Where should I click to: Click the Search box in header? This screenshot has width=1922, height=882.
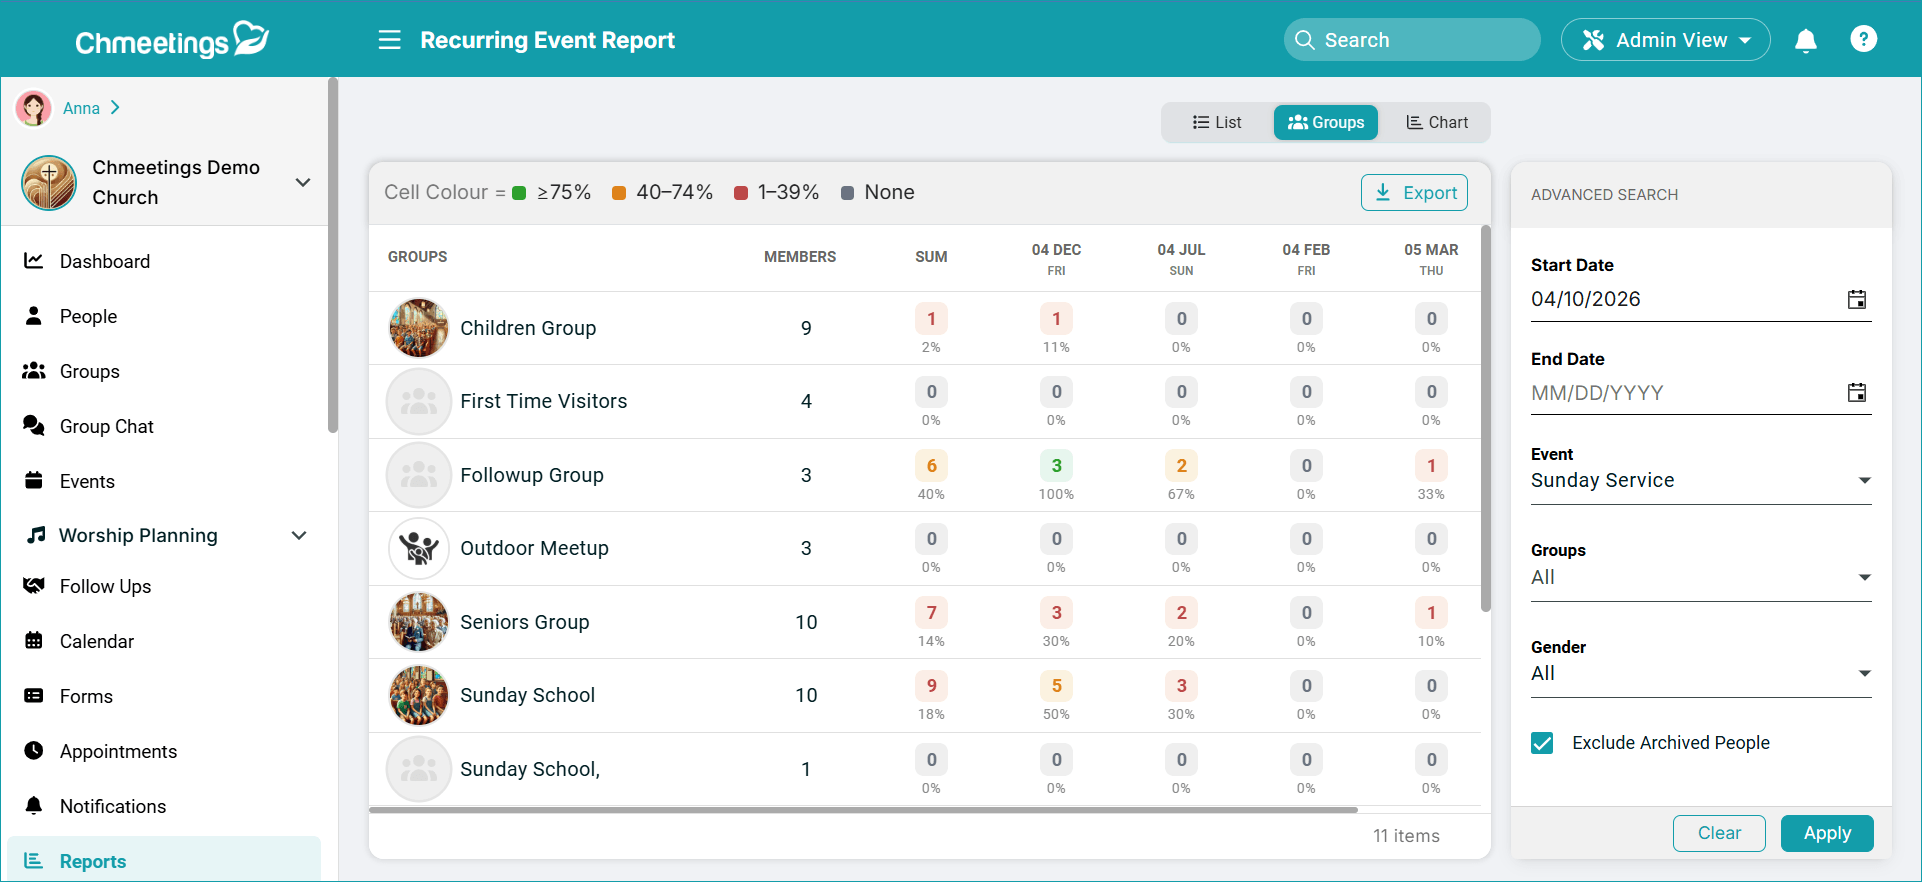(x=1412, y=40)
